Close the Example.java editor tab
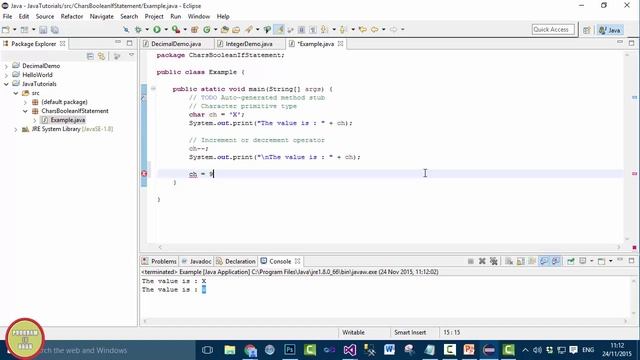640x360 pixels. [340, 44]
